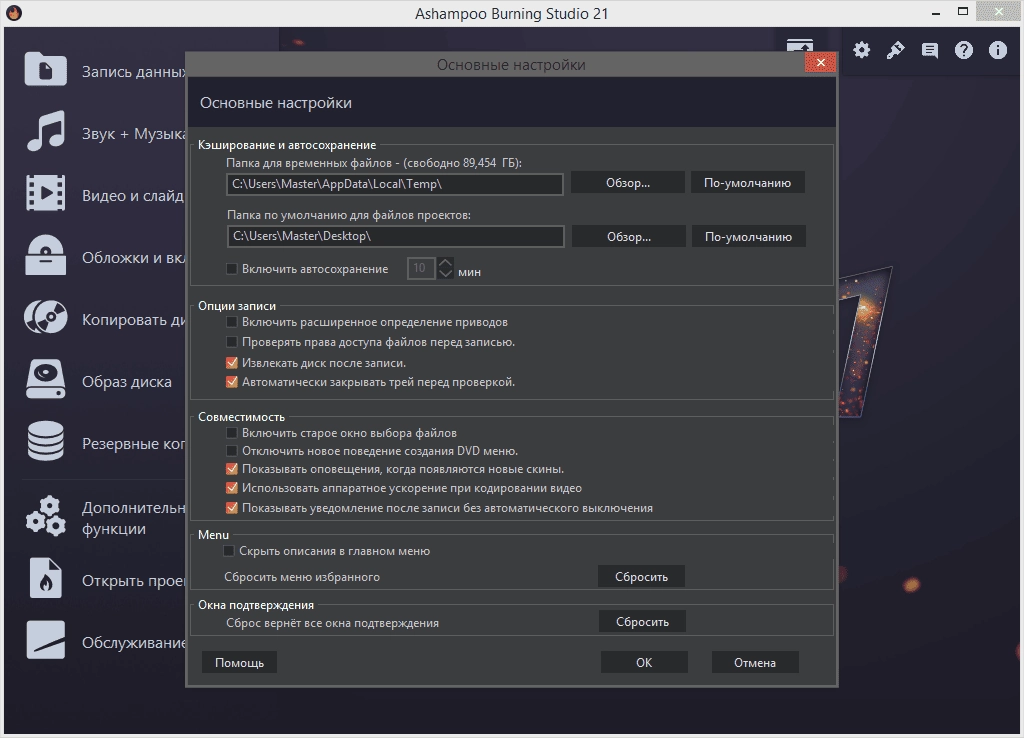Open the Открыть проект file icon

coord(45,578)
